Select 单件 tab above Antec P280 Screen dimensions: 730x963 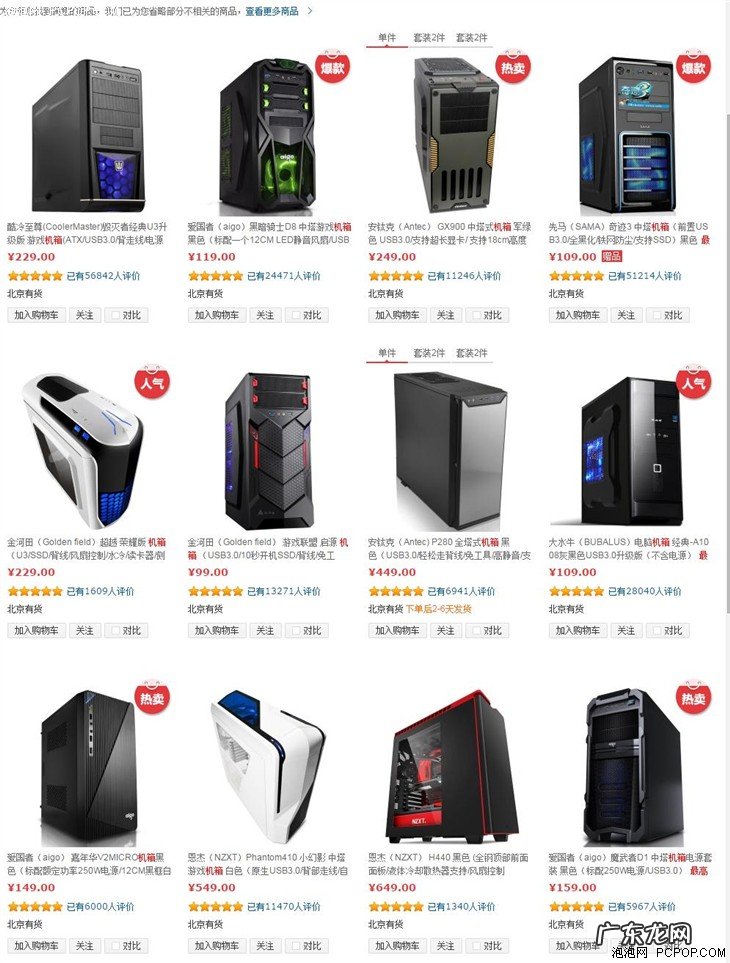387,353
